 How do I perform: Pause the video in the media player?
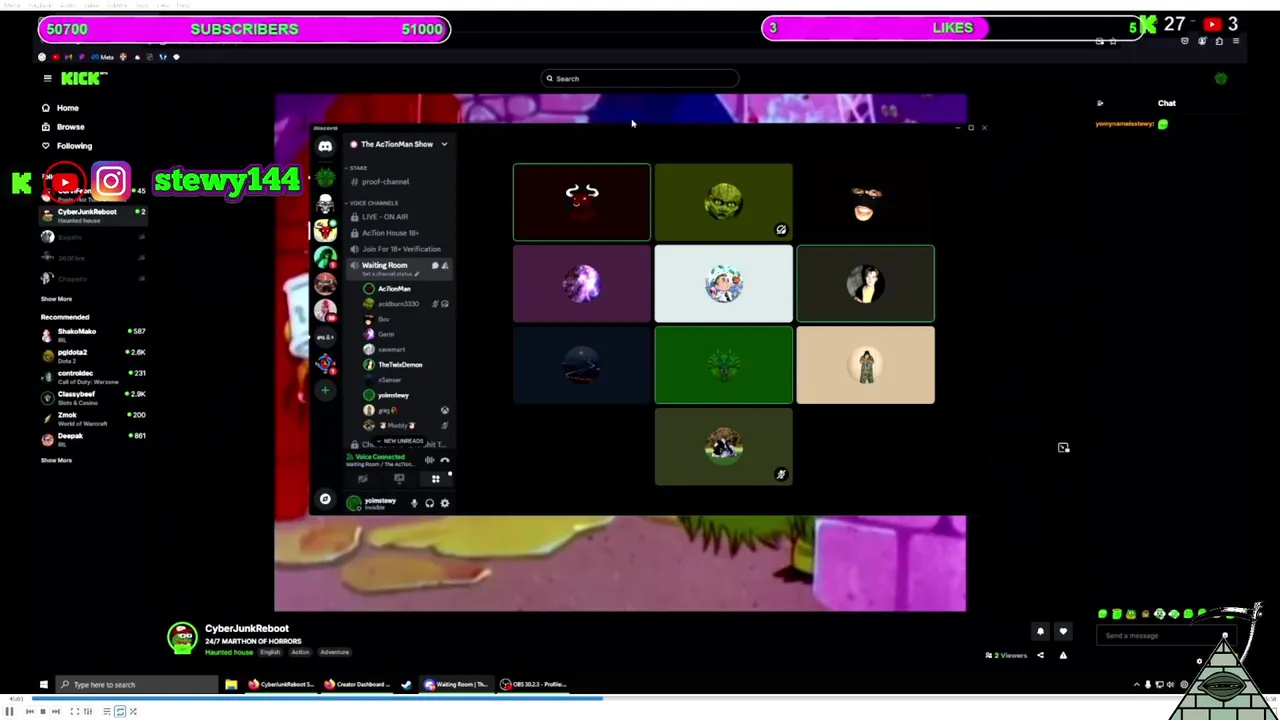(10, 711)
